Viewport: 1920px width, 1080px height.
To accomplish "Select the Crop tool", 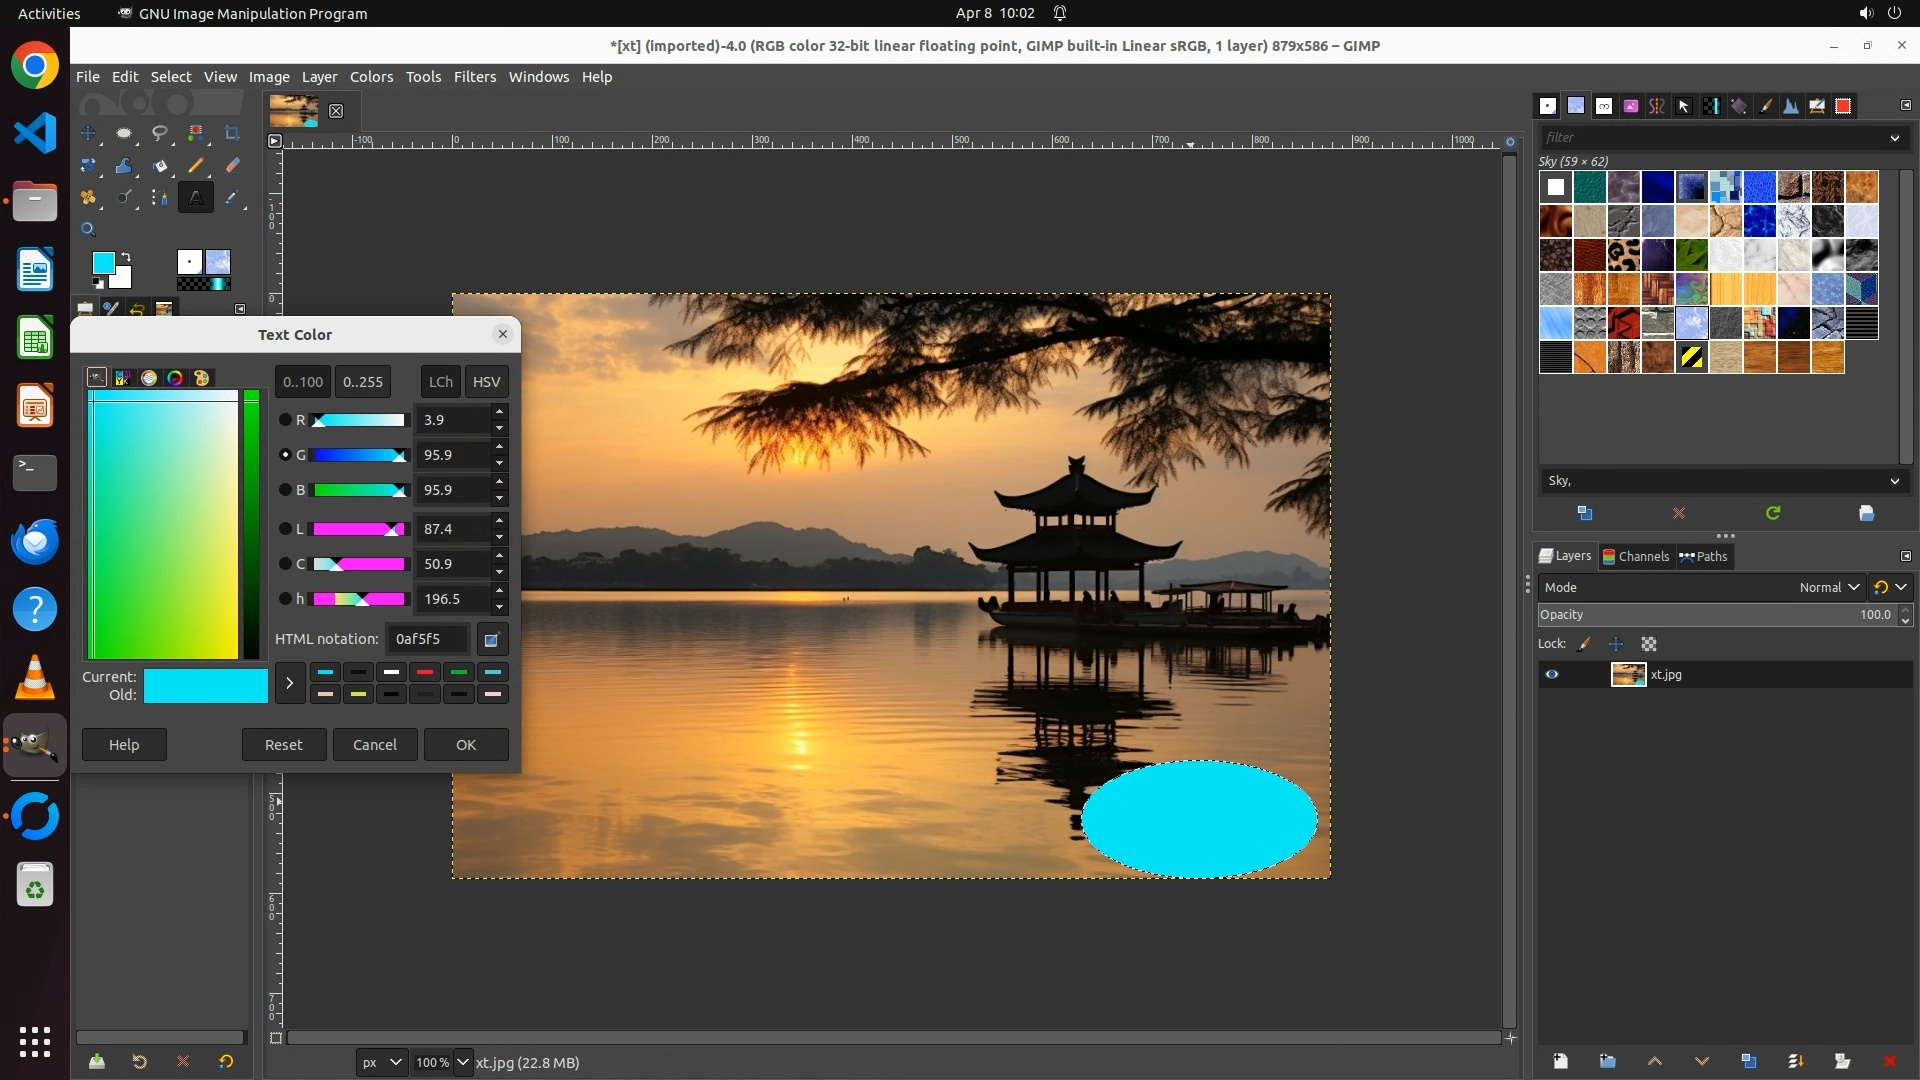I will (x=232, y=133).
